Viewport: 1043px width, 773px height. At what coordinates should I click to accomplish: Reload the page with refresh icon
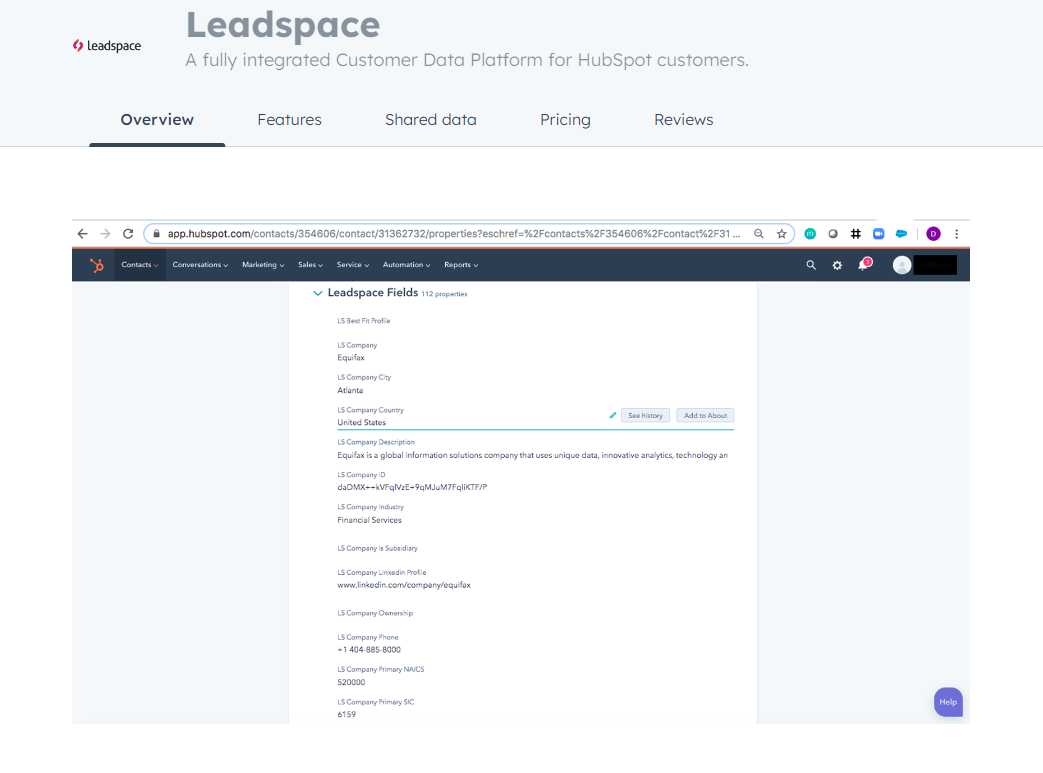point(128,233)
